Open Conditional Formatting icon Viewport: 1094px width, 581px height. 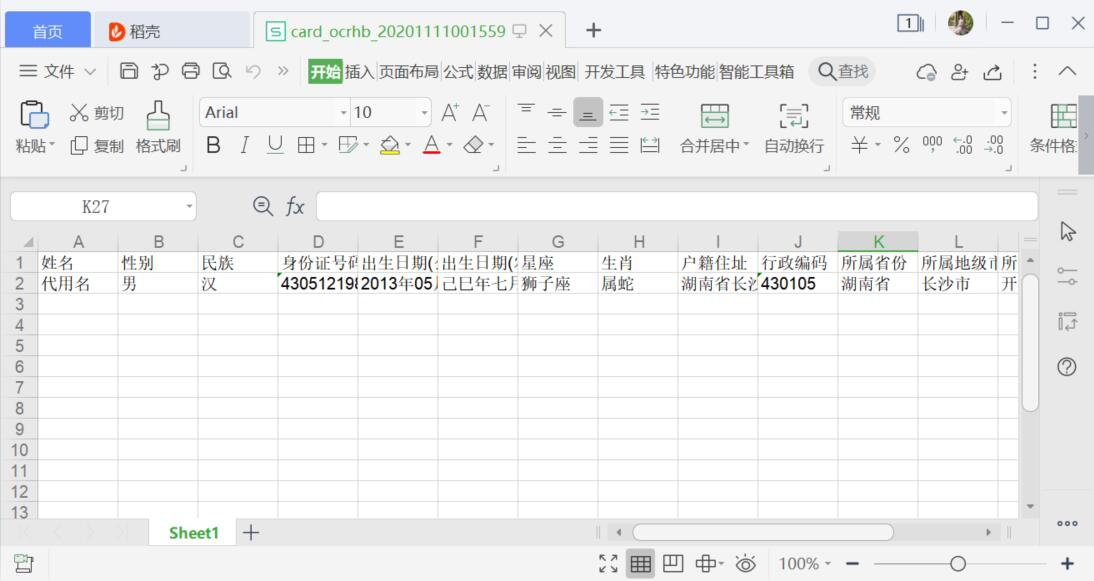tap(1063, 115)
